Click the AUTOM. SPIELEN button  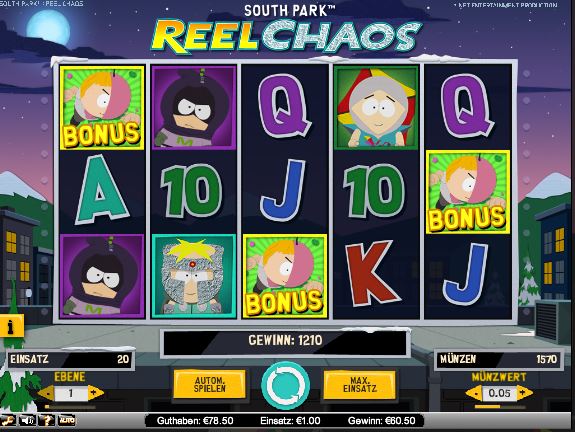pyautogui.click(x=209, y=384)
